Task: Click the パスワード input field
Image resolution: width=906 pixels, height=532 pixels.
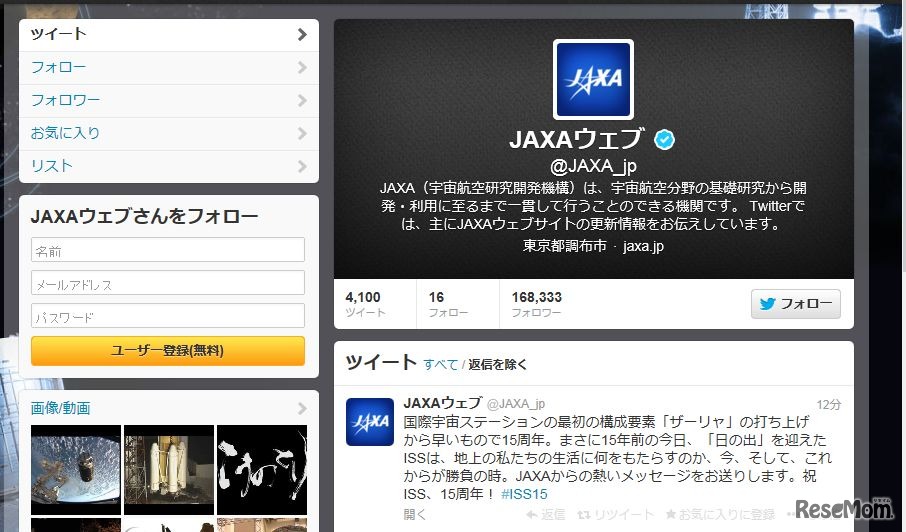Action: [168, 315]
